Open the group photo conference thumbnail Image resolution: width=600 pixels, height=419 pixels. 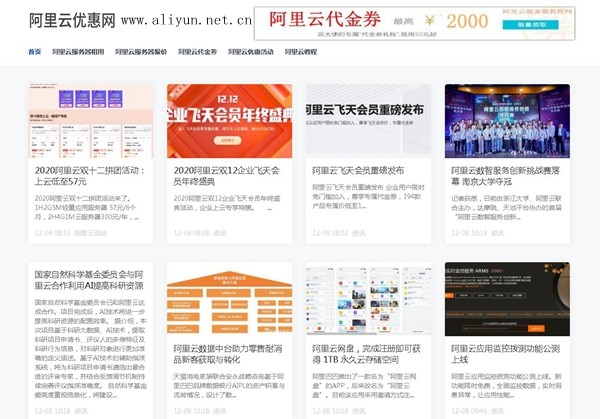coord(507,121)
